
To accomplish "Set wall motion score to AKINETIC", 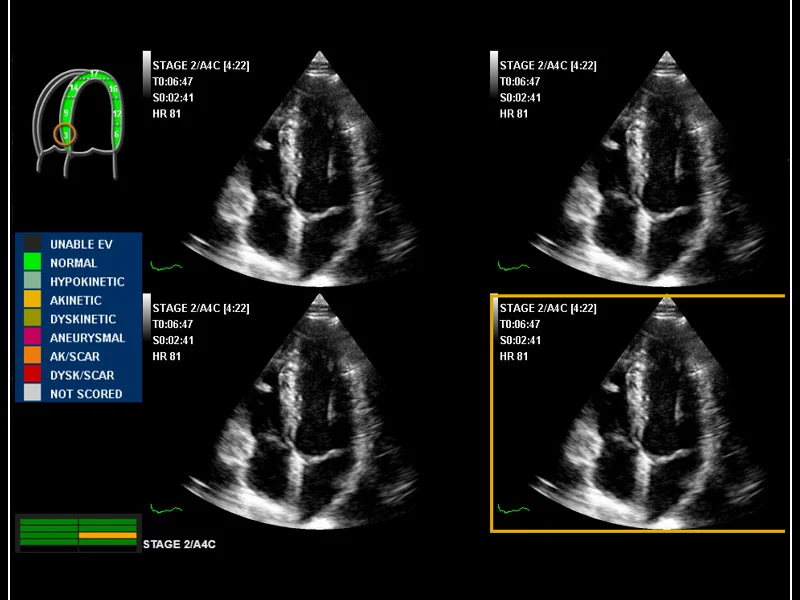I will (x=78, y=300).
